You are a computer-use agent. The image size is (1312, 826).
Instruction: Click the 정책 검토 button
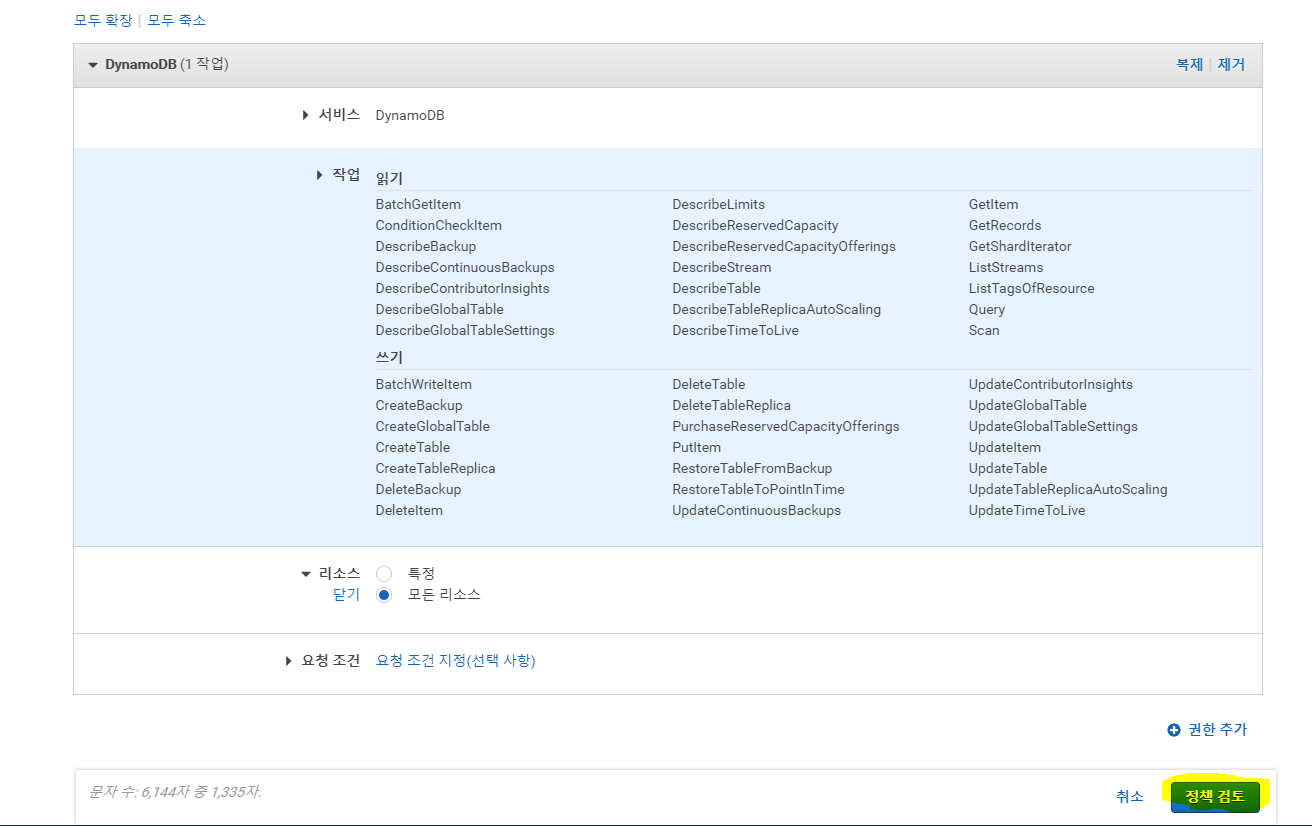pyautogui.click(x=1215, y=796)
